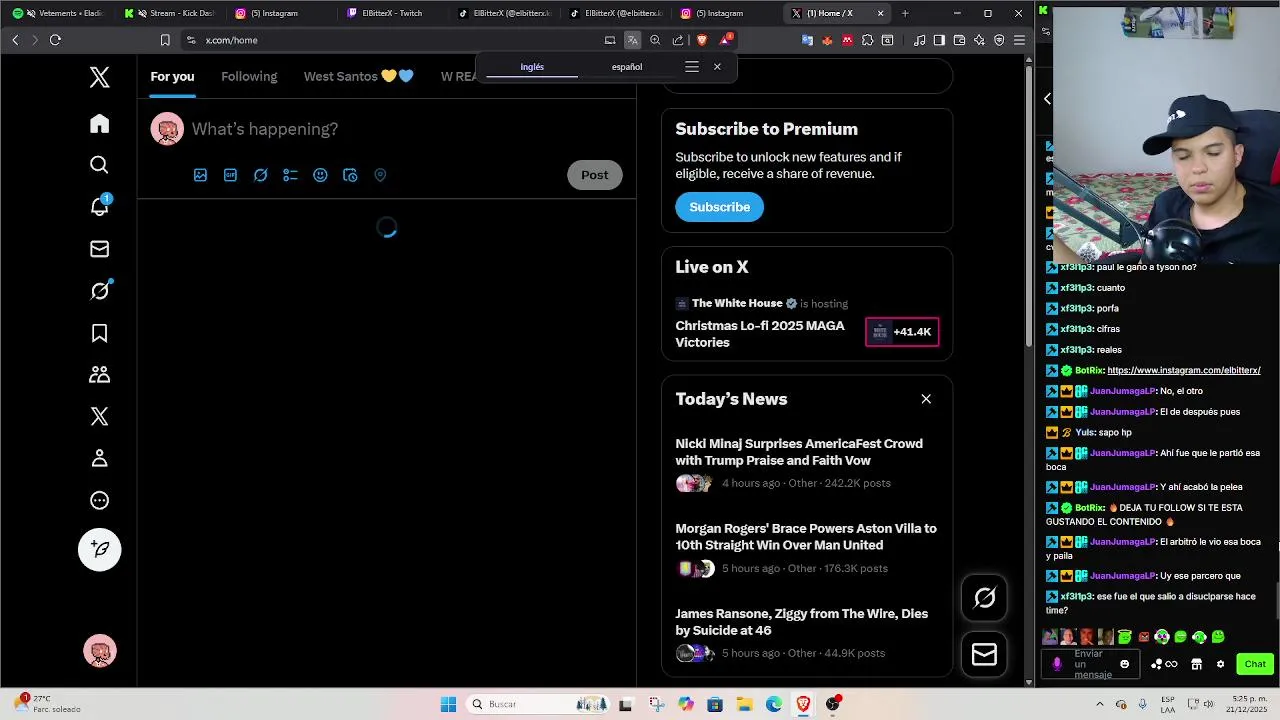Open Profile person icon in sidebar
Image resolution: width=1280 pixels, height=720 pixels.
pos(99,459)
